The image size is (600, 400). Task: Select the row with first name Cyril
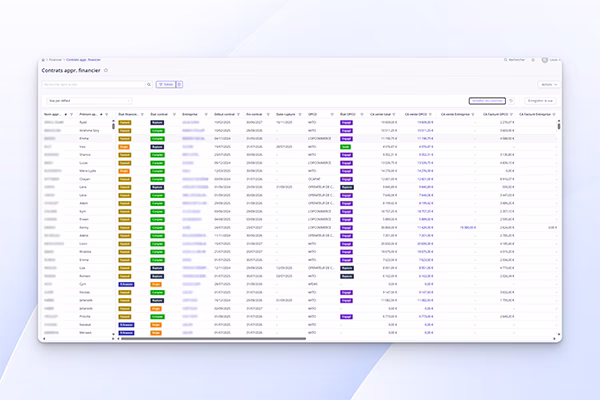click(x=300, y=284)
